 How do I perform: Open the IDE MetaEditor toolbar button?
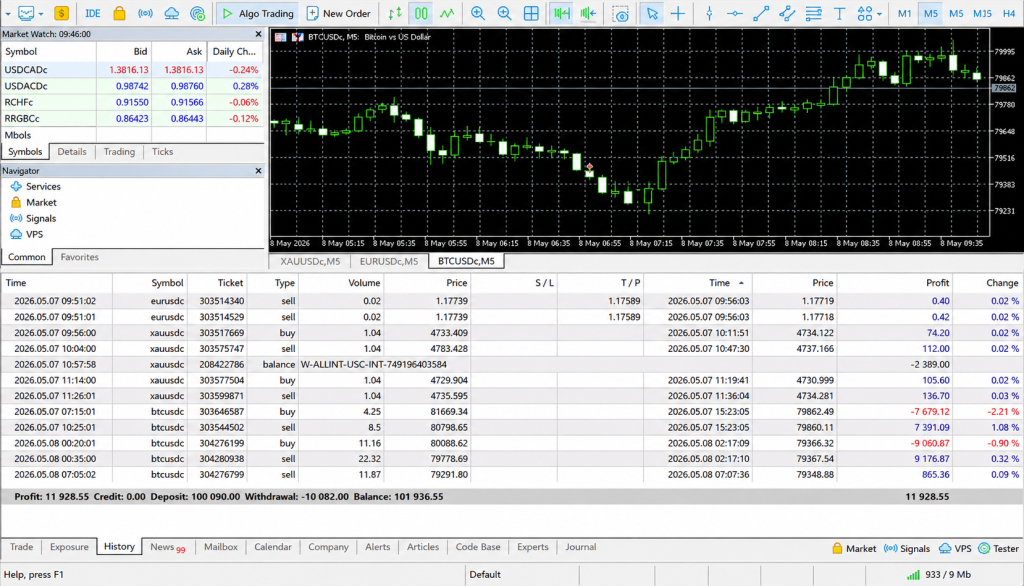point(93,13)
